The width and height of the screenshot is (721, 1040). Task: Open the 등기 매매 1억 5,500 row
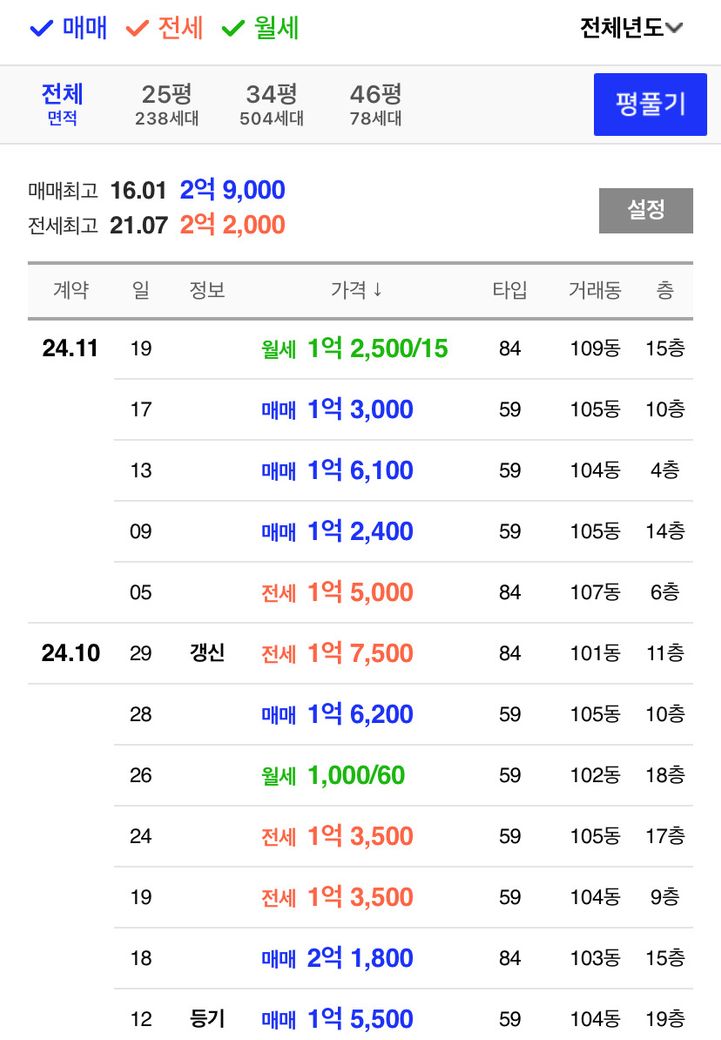[360, 1019]
